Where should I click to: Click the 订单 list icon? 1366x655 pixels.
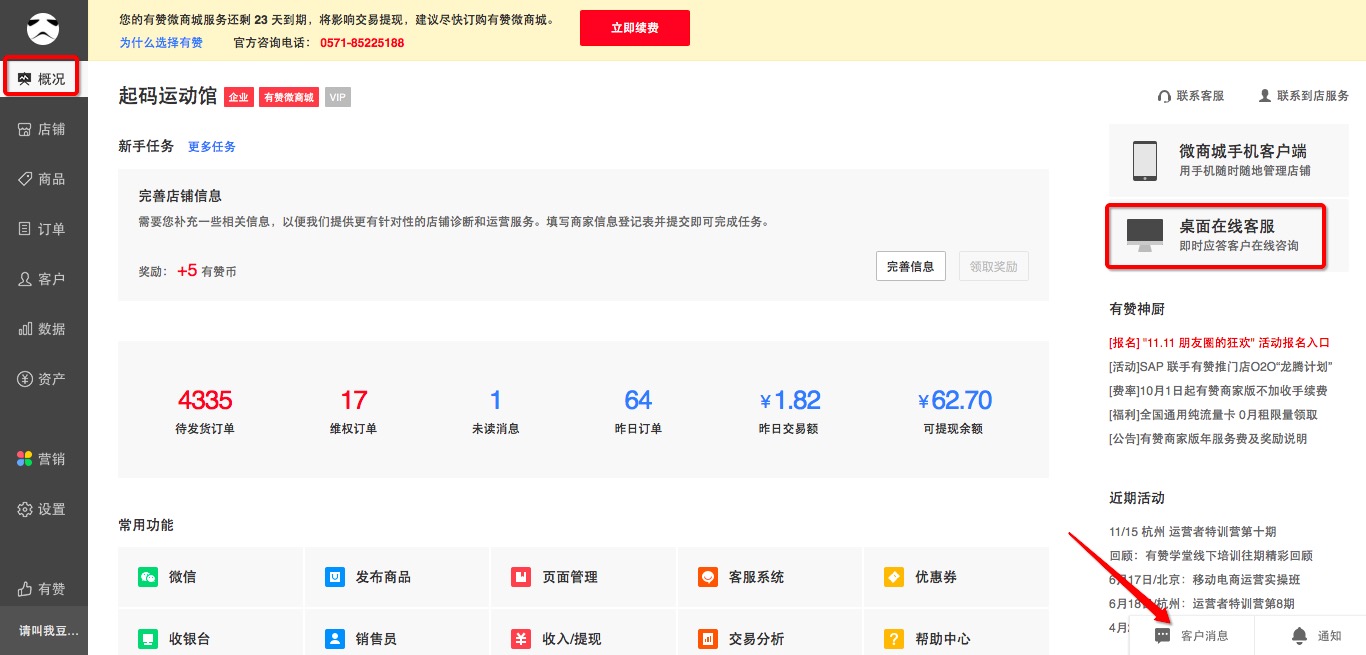(x=25, y=229)
